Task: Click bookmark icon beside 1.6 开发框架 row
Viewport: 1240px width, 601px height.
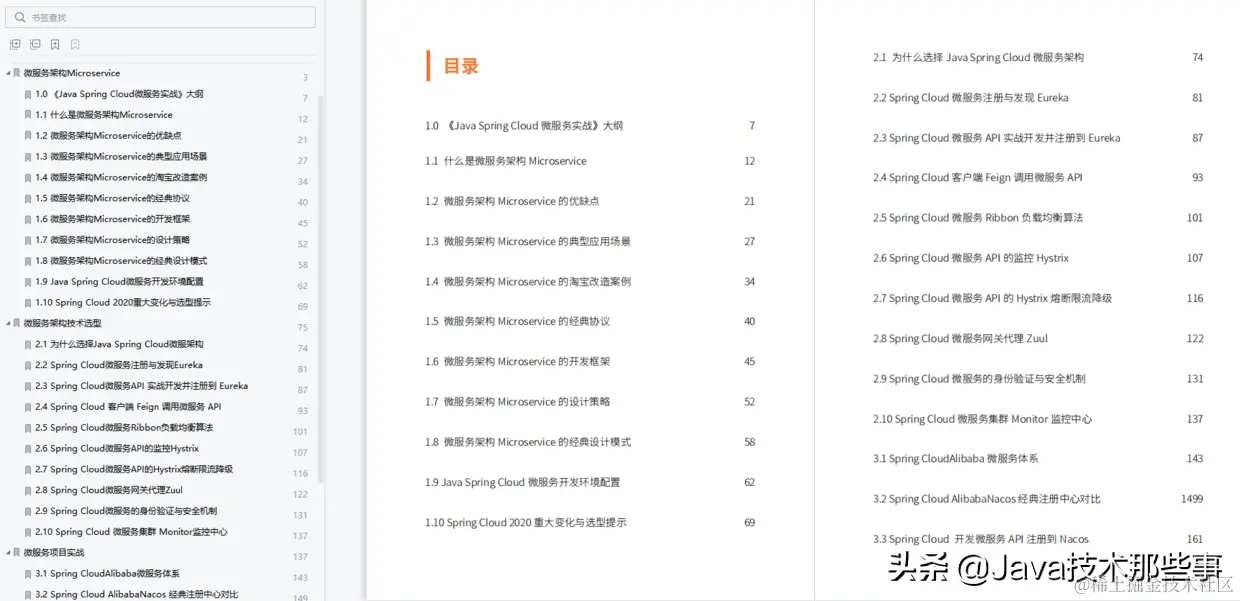Action: (x=28, y=219)
